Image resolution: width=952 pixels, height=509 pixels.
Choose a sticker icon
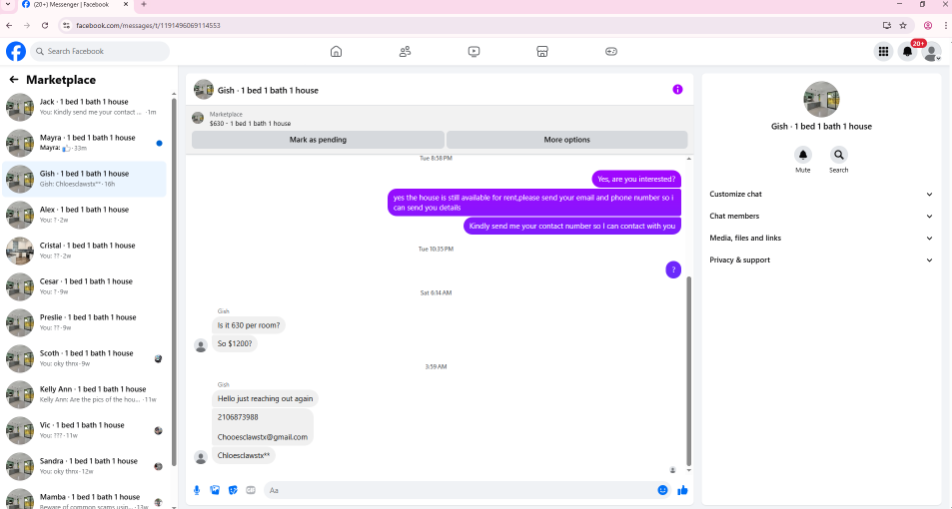pos(233,490)
